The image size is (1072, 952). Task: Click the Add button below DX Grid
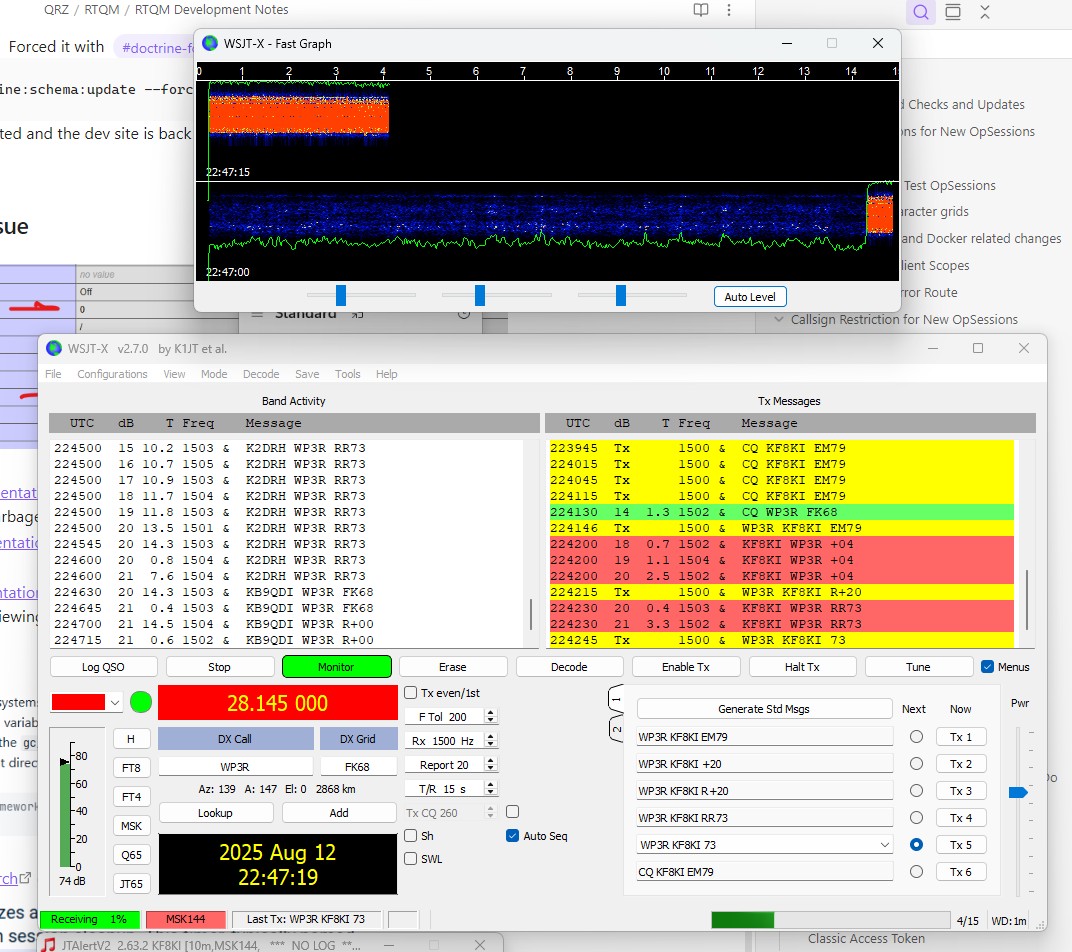click(339, 813)
